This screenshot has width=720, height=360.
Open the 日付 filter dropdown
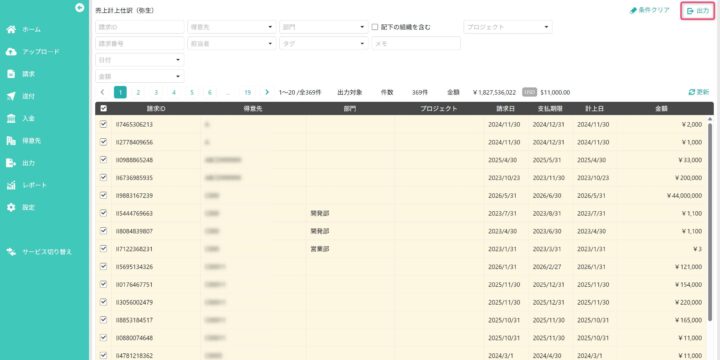click(140, 60)
